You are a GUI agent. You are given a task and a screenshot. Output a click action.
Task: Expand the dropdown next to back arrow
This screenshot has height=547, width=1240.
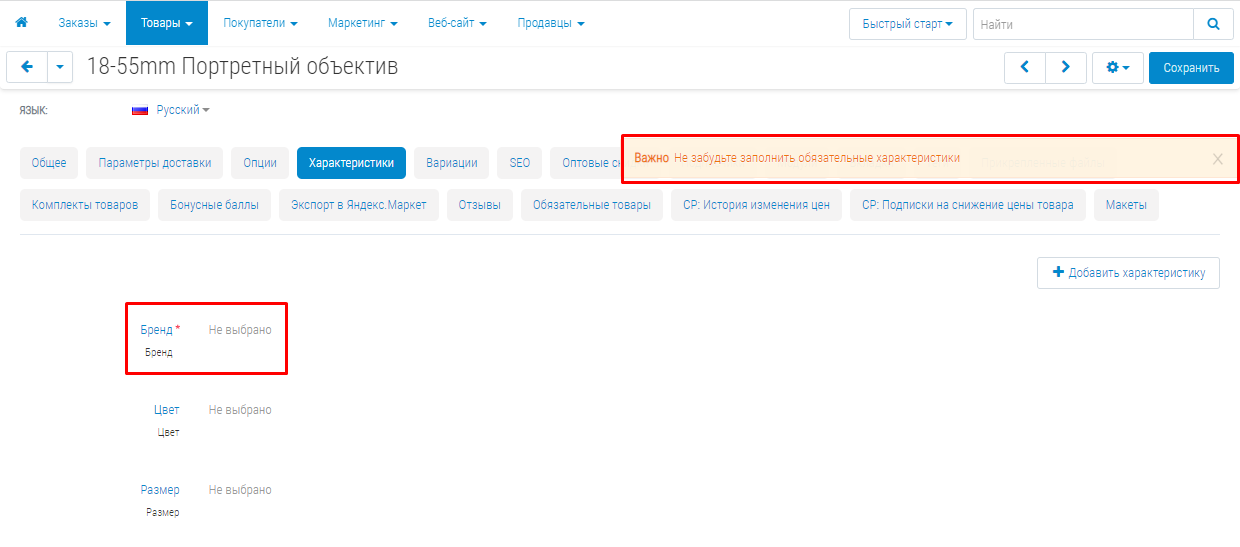[60, 67]
